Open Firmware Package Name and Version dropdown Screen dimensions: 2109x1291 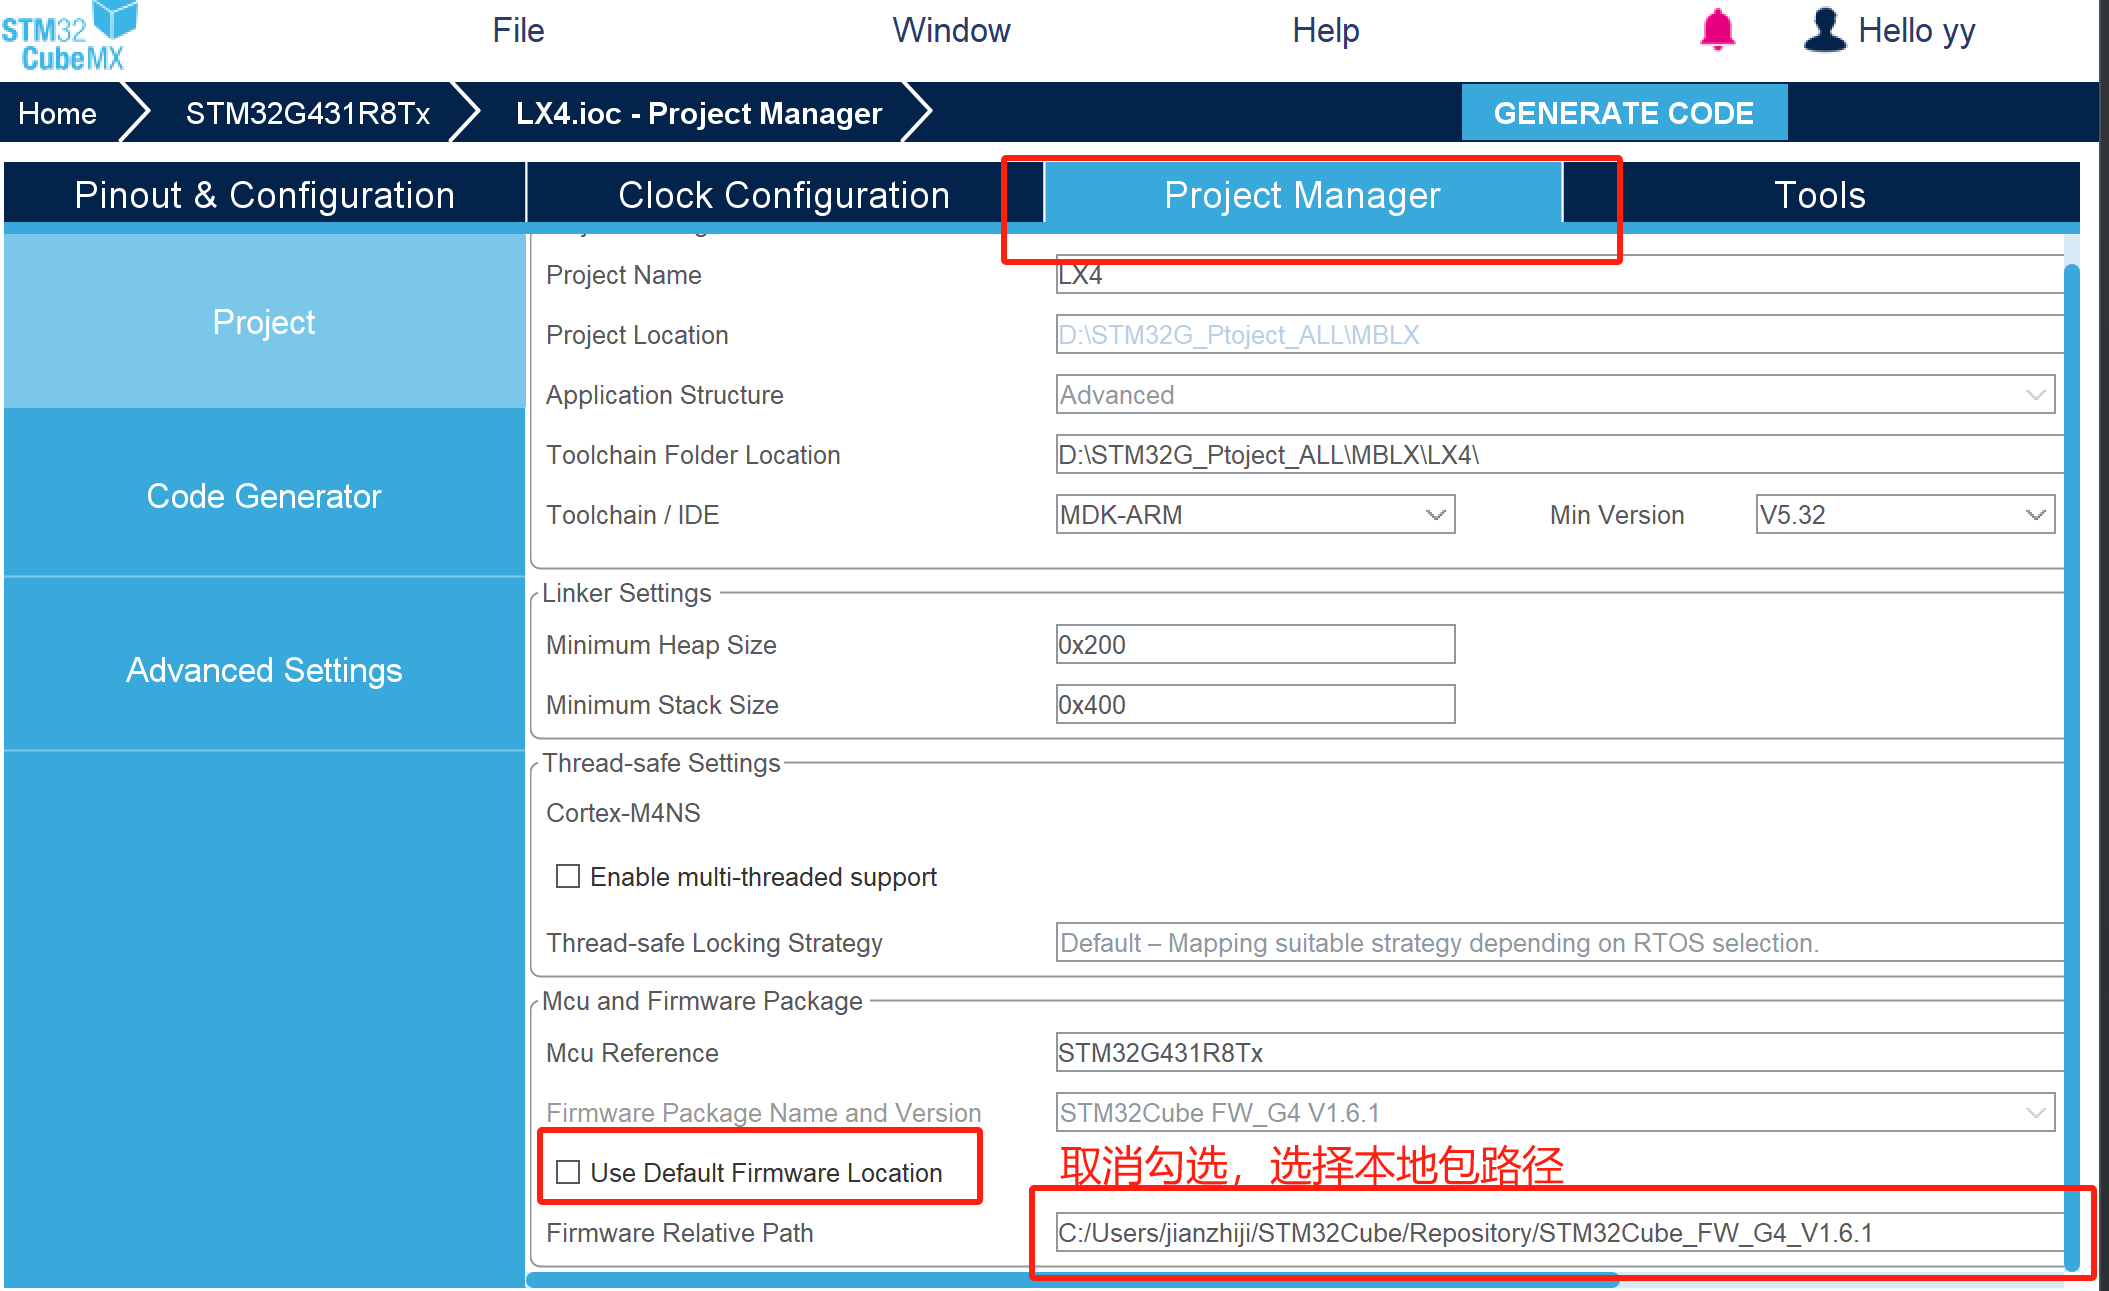pyautogui.click(x=2035, y=1113)
